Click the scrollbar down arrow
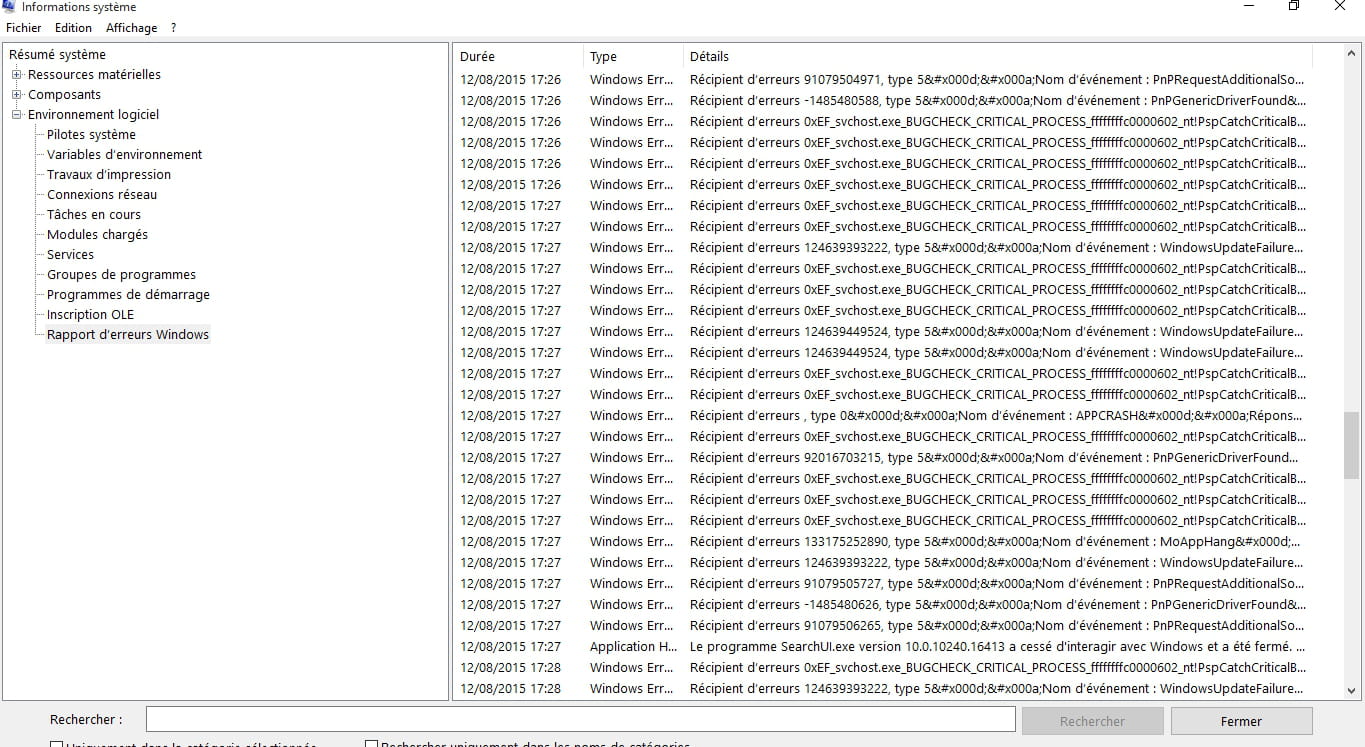The height and width of the screenshot is (747, 1365). click(x=1351, y=690)
